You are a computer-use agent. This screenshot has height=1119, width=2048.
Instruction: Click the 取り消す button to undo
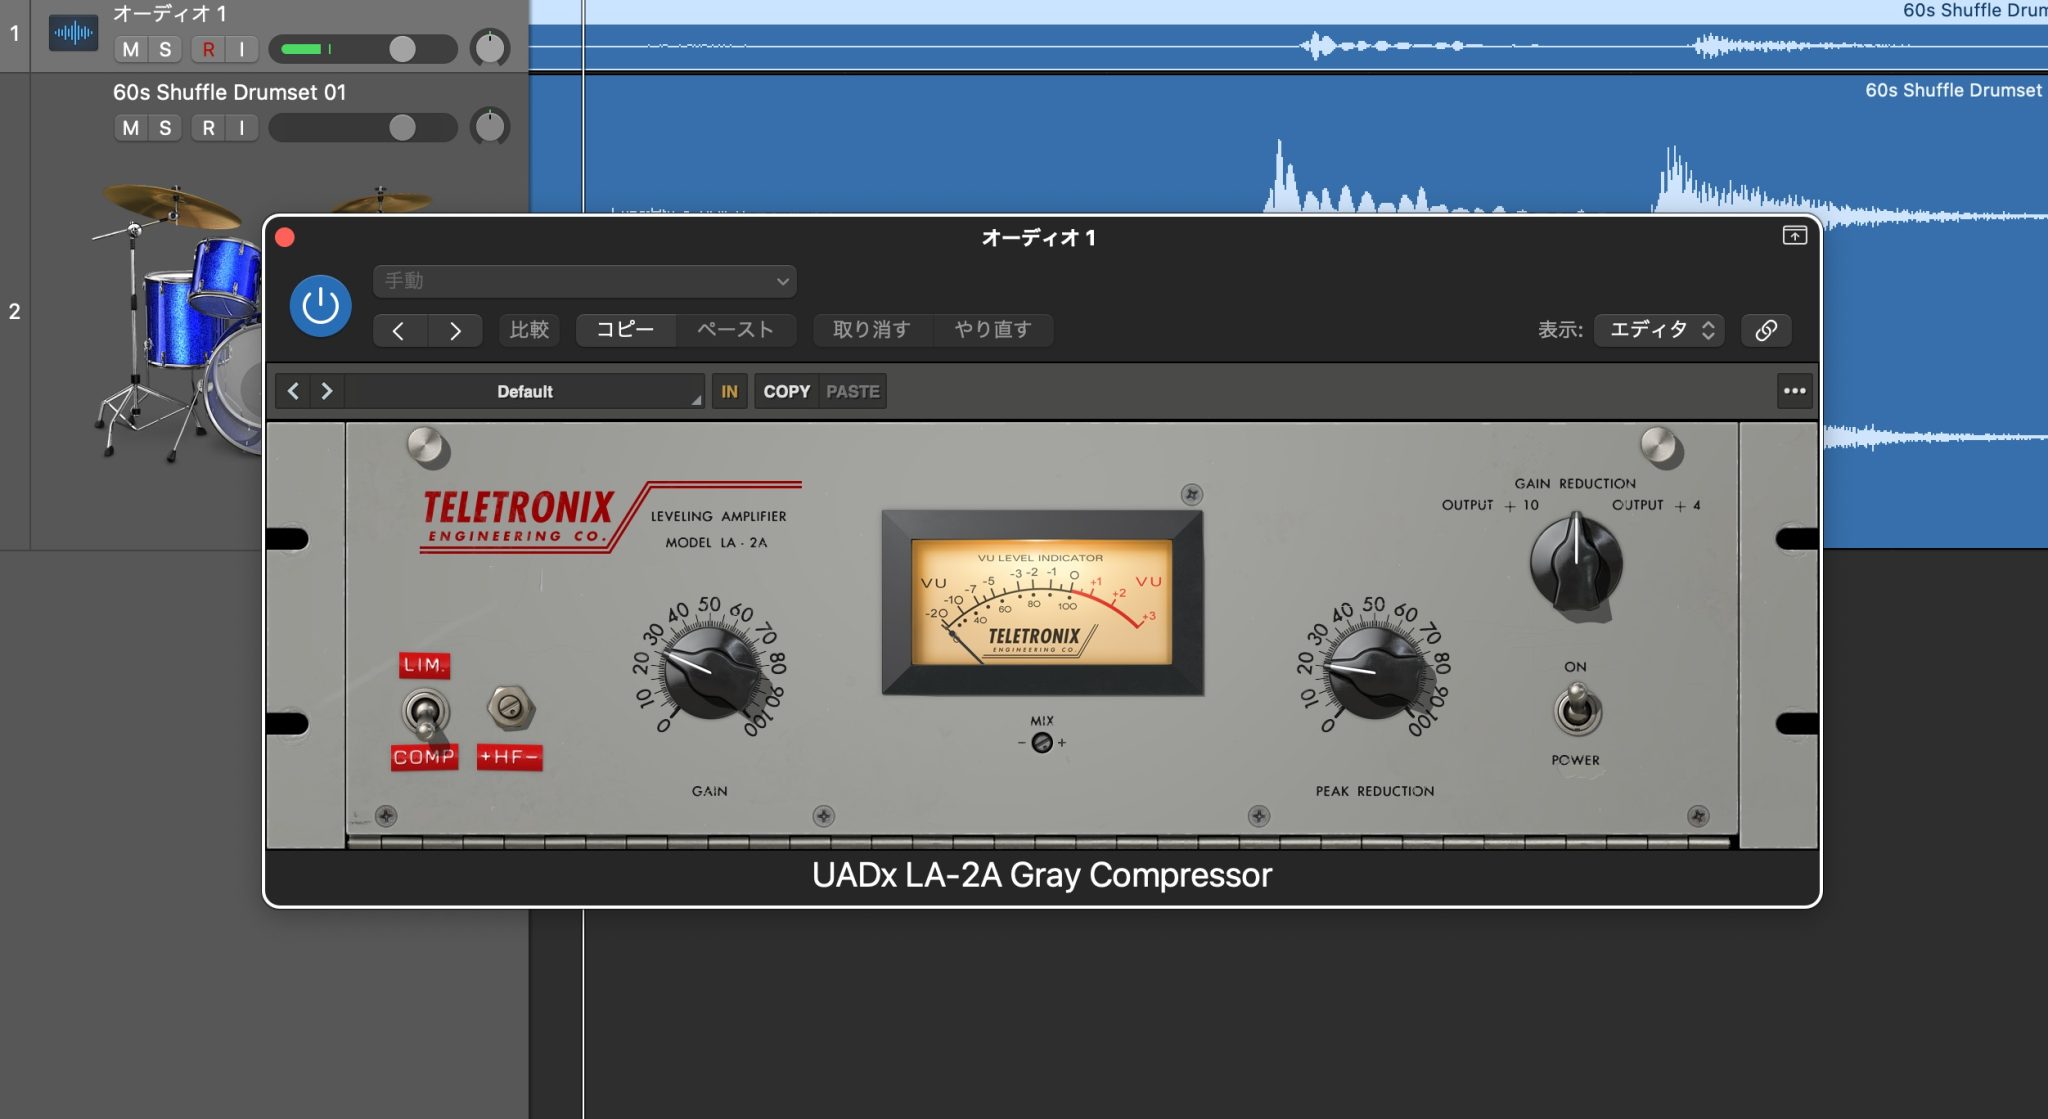coord(871,330)
